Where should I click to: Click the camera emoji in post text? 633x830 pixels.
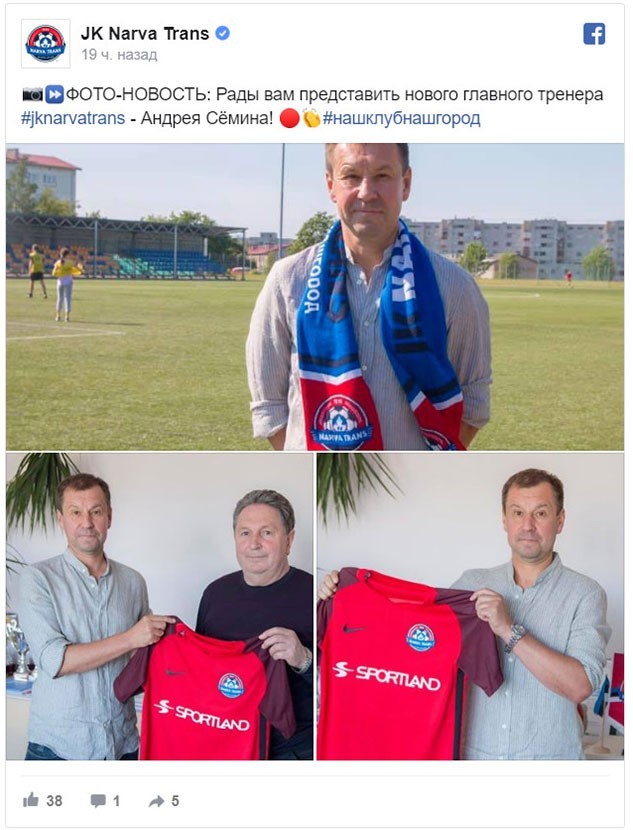coord(32,95)
